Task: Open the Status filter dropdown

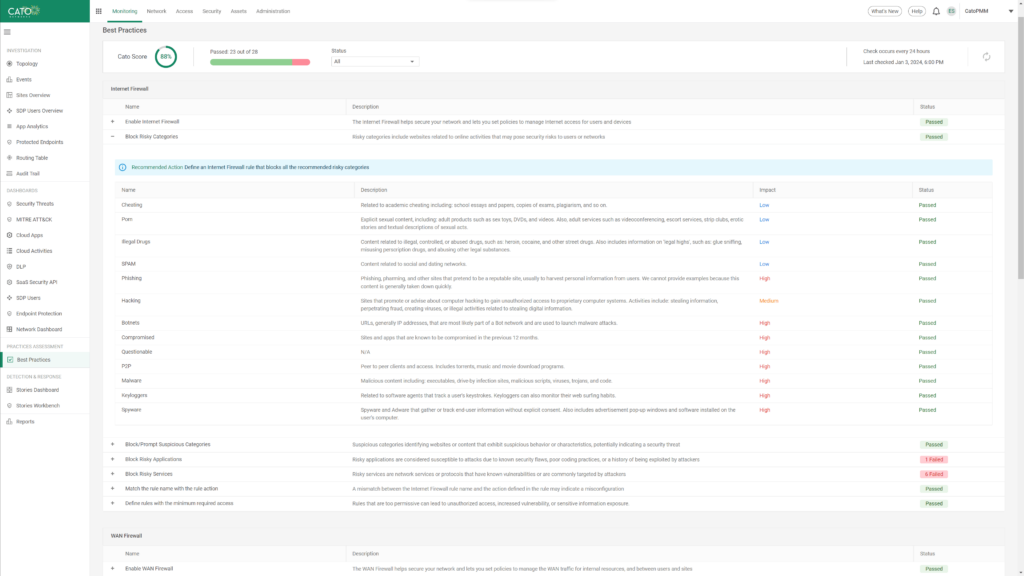Action: pyautogui.click(x=375, y=60)
